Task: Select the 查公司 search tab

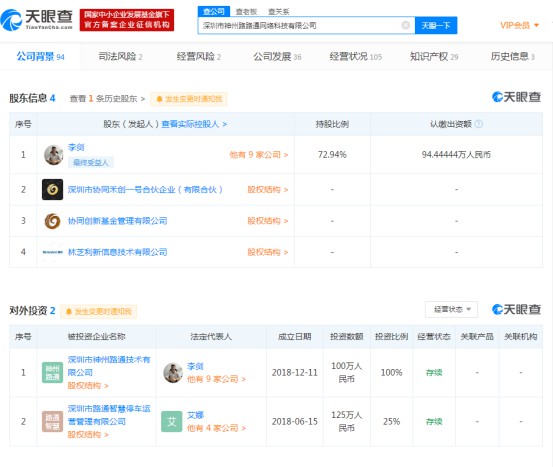Action: point(214,12)
